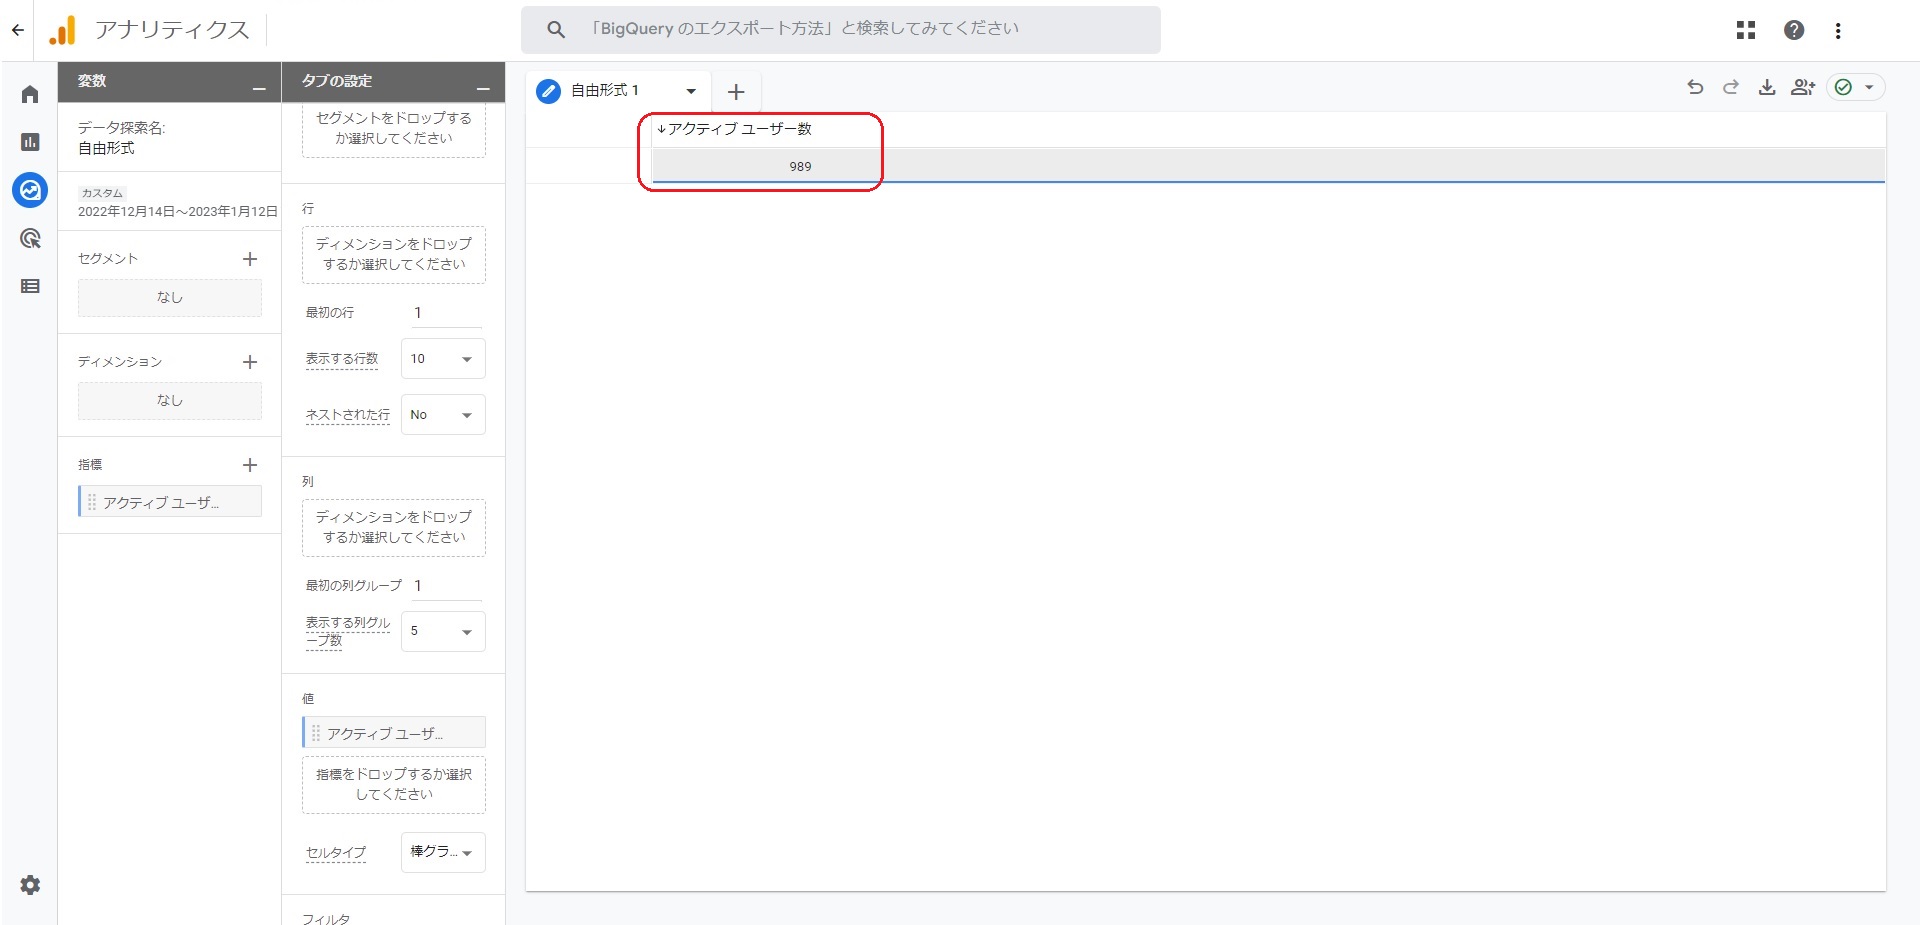Click the back arrow icon
The width and height of the screenshot is (1920, 925).
[17, 30]
